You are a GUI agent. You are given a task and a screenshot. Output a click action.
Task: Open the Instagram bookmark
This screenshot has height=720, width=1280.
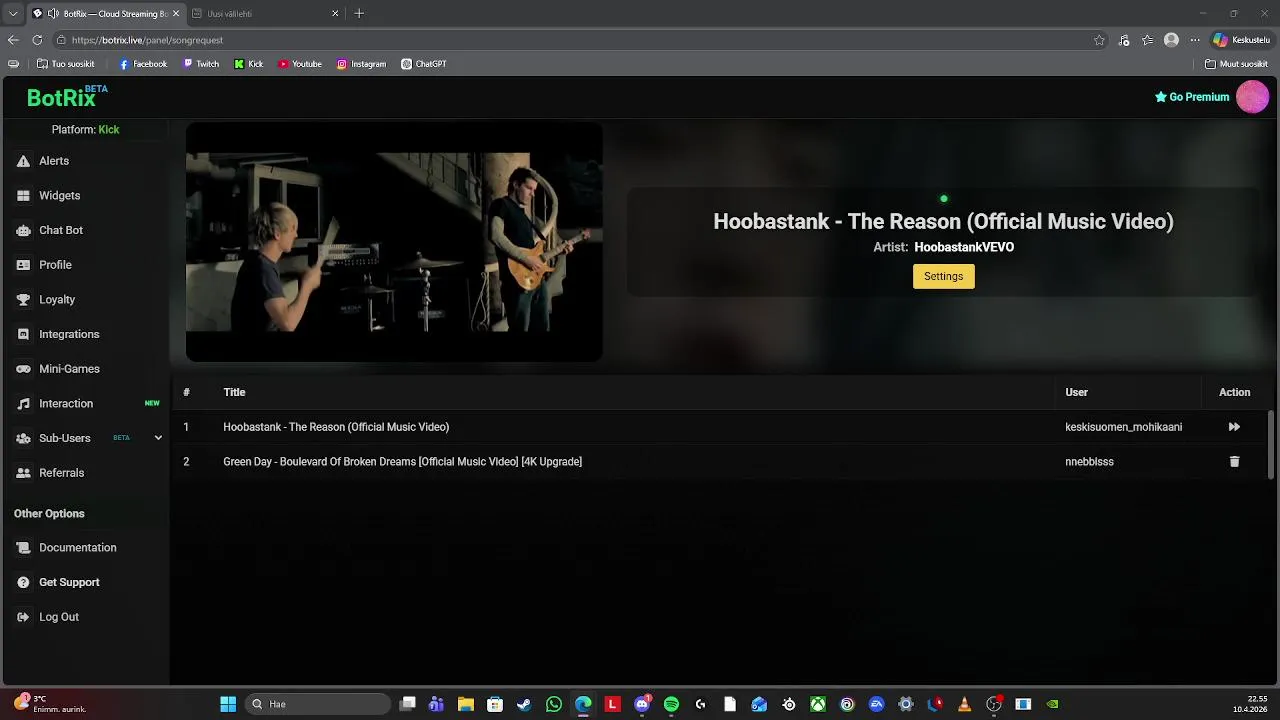click(x=361, y=64)
